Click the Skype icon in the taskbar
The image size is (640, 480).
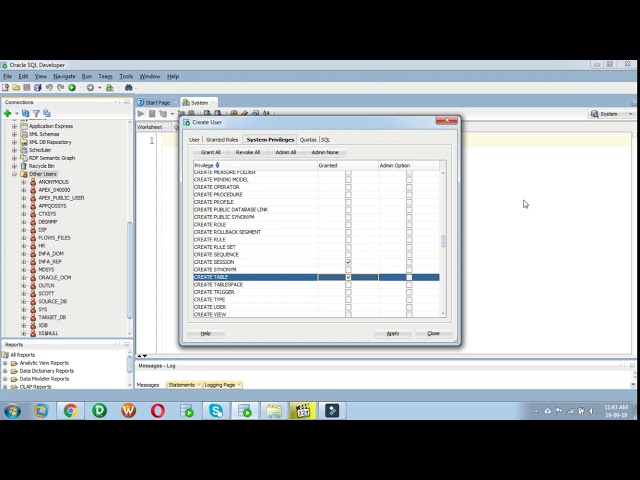[x=216, y=411]
